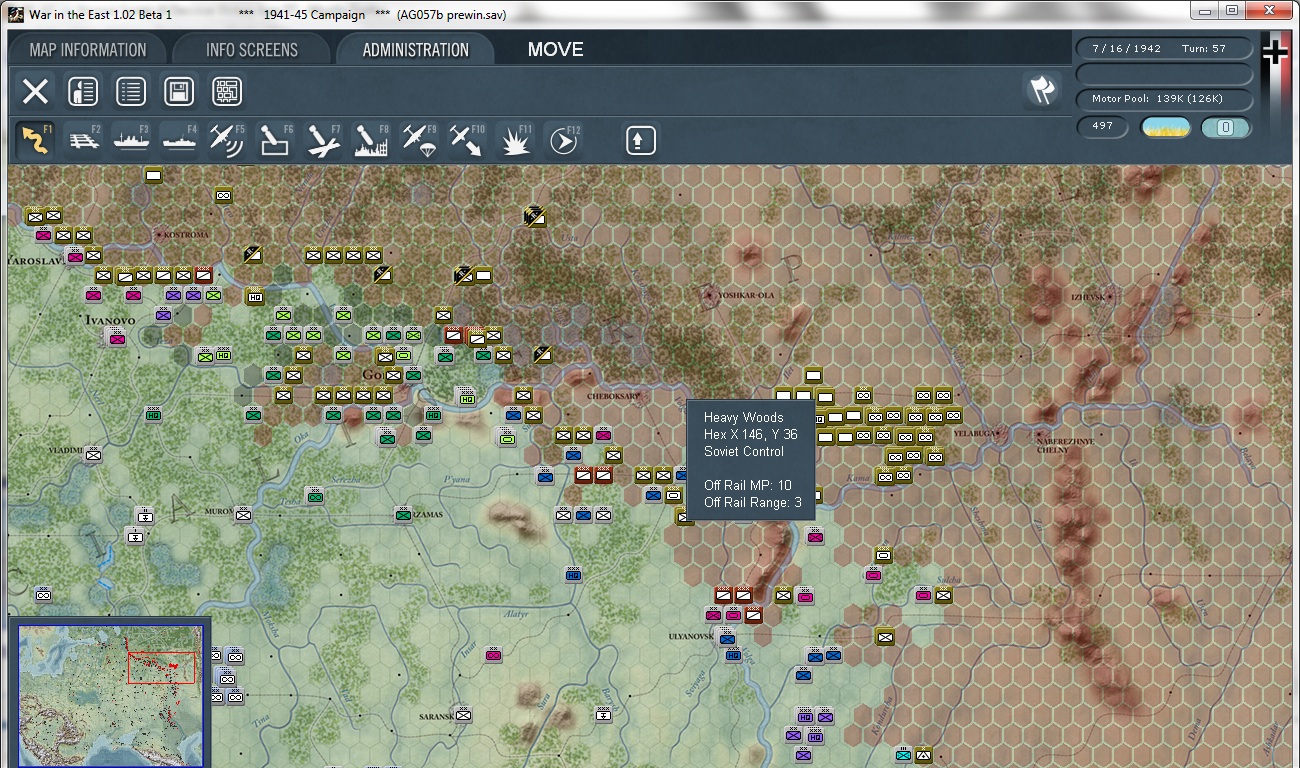Click the Saransk city label
Screen dimensions: 1300x768
(x=436, y=718)
